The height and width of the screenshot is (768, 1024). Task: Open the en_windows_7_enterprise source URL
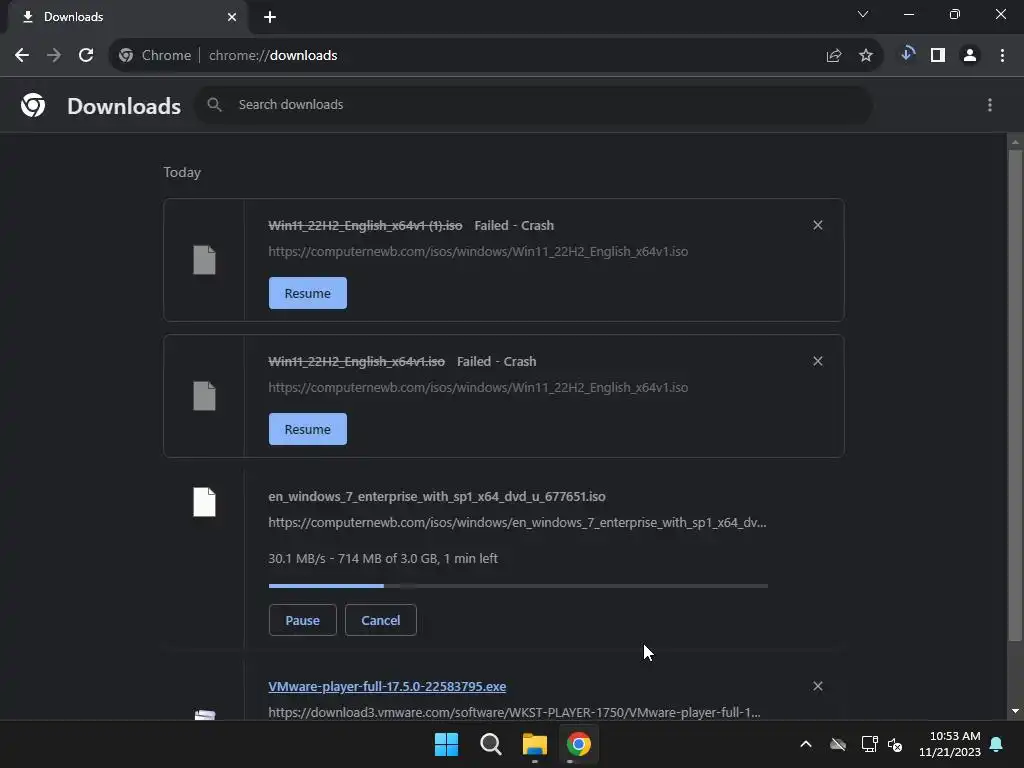pyautogui.click(x=517, y=522)
